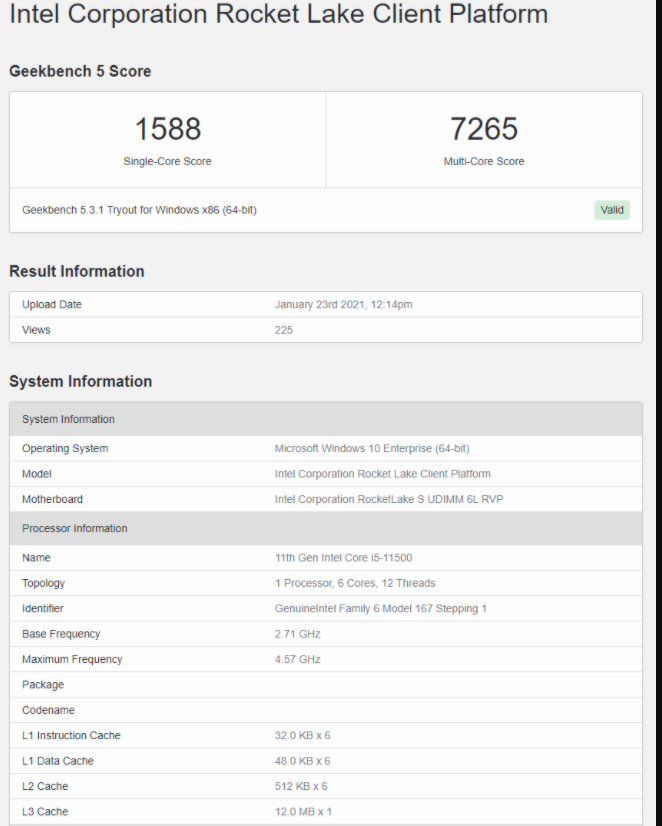The width and height of the screenshot is (662, 826).
Task: Click the Model row label
Action: 37,474
